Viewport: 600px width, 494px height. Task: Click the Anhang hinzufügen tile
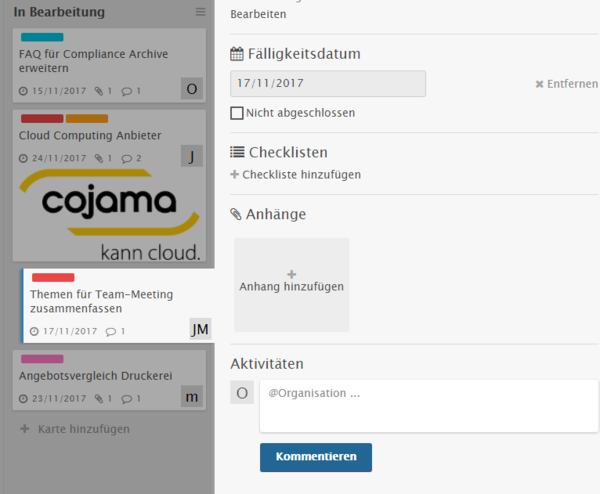(292, 285)
